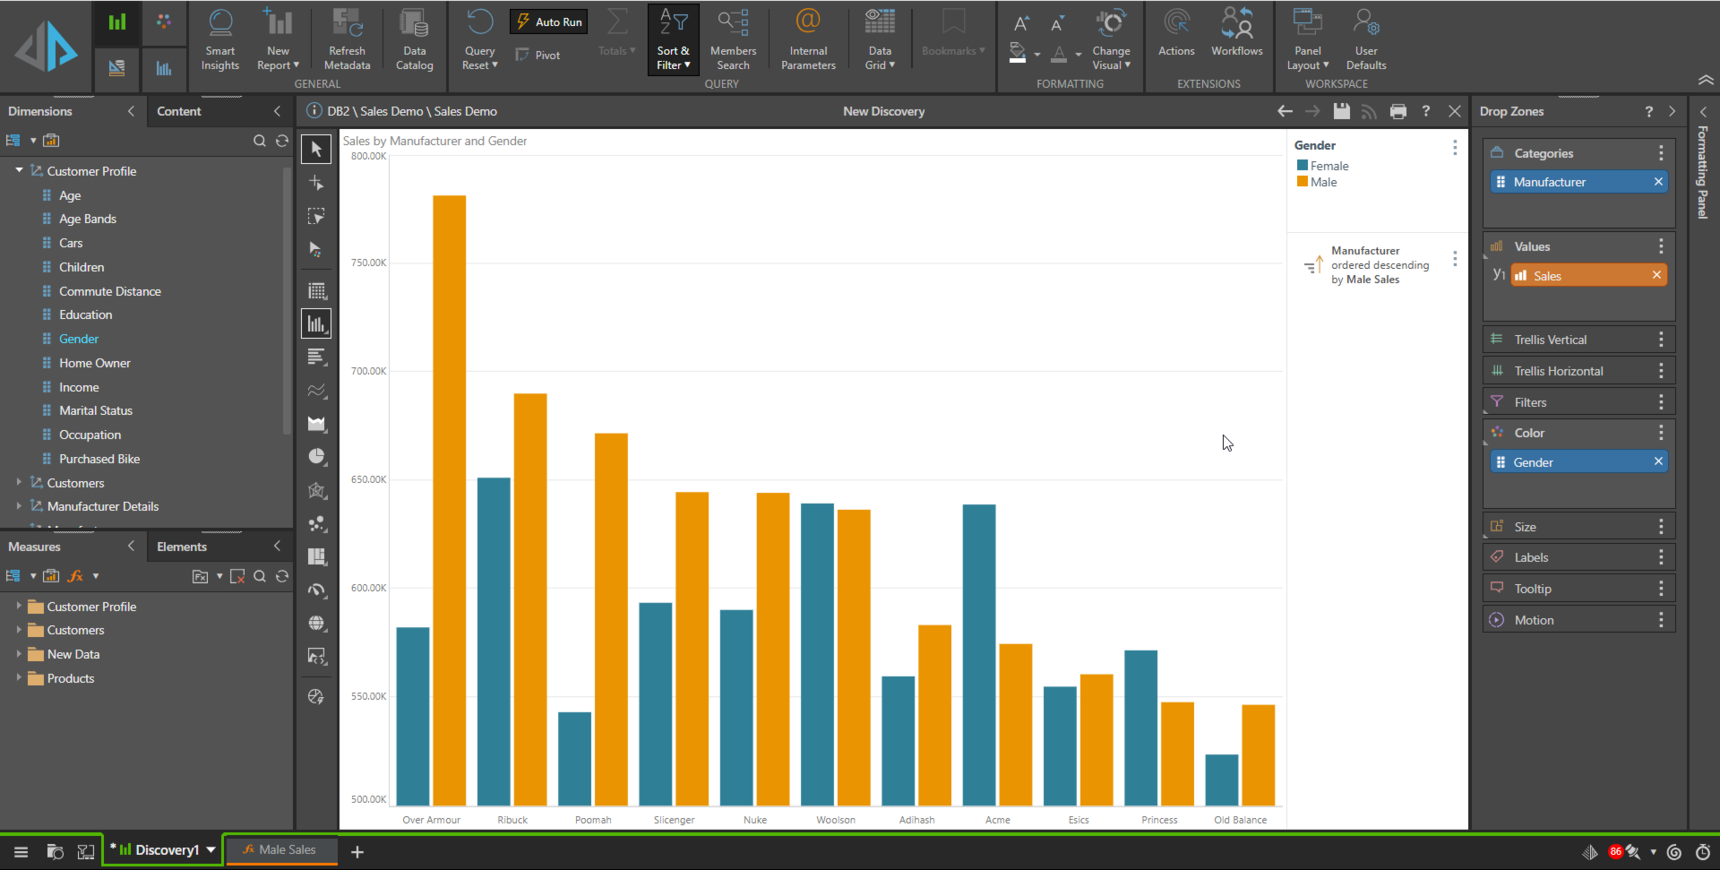Screen dimensions: 1720x870
Task: Remove Manufacturer chip from Categories zone
Action: click(1658, 182)
